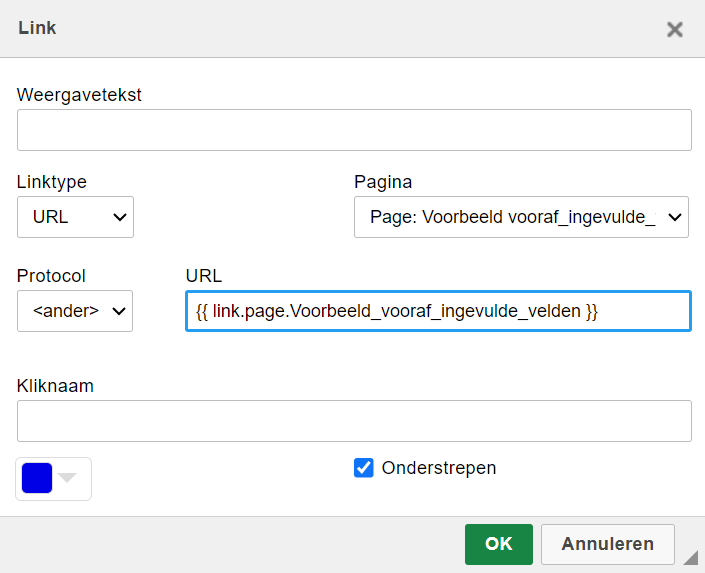Image resolution: width=705 pixels, height=573 pixels.
Task: Focus the Weergavetekst text field
Action: (354, 130)
